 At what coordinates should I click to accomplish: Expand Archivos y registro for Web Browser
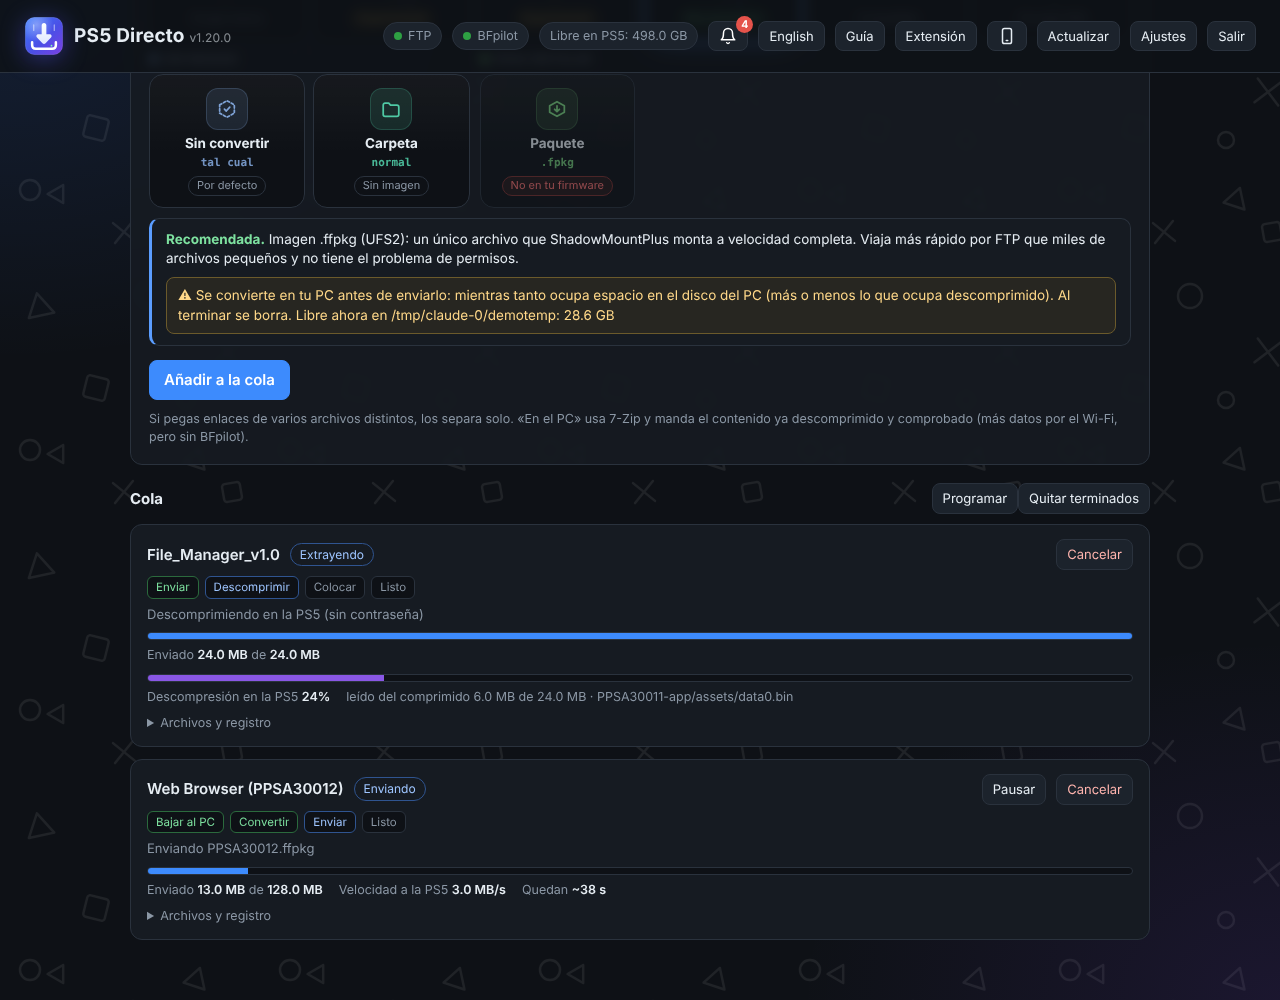(x=209, y=916)
